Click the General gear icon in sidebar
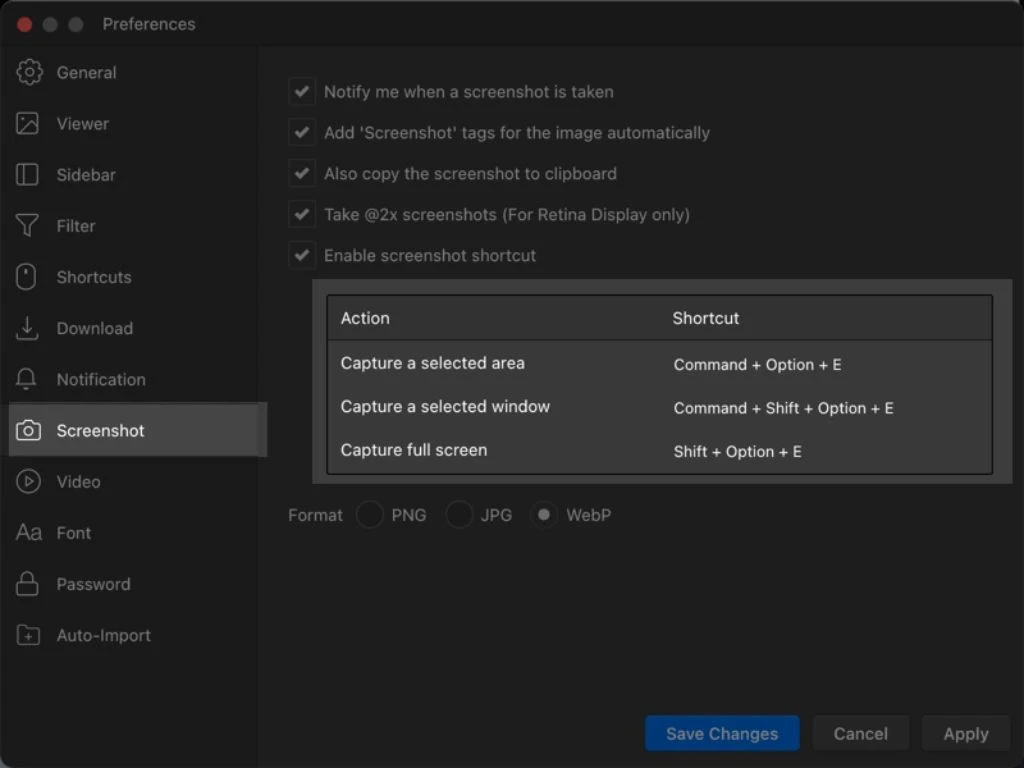The height and width of the screenshot is (768, 1024). (29, 73)
